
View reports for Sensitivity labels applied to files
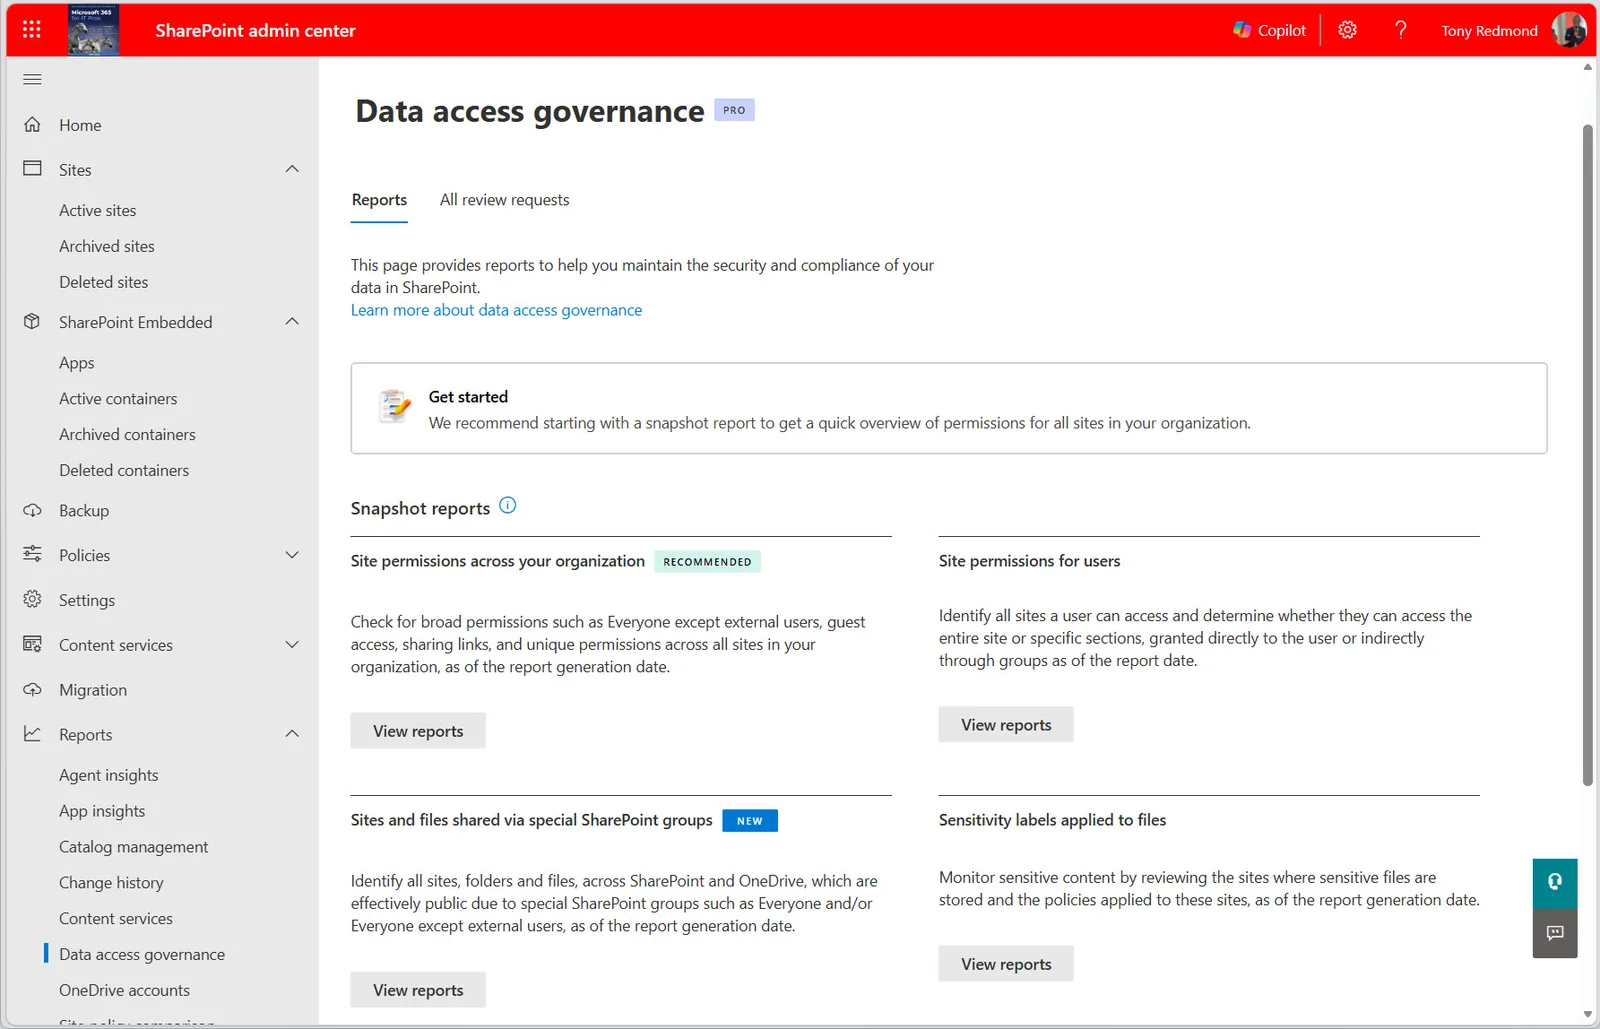point(1006,964)
